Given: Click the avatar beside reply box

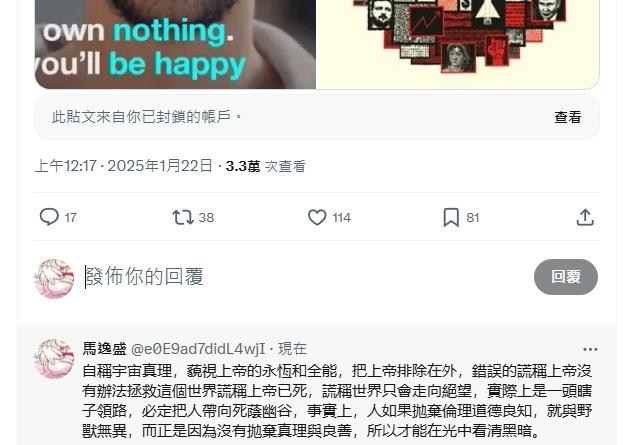Looking at the screenshot, I should [54, 278].
